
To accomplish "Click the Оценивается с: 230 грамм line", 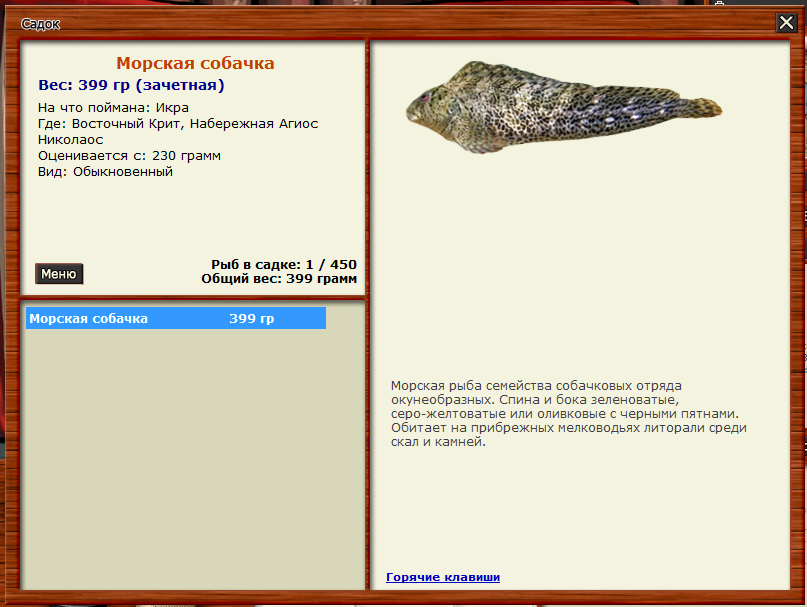I will (x=129, y=155).
